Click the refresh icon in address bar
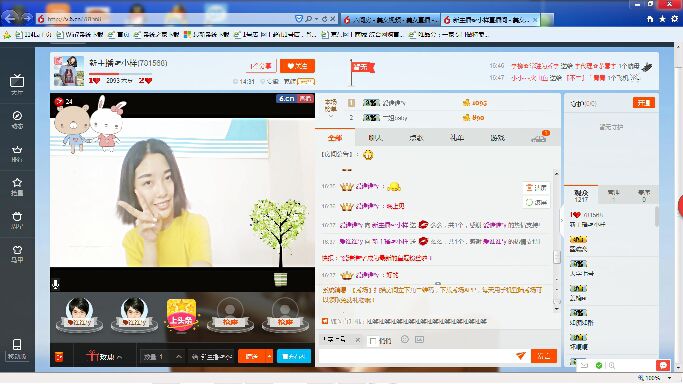The width and height of the screenshot is (683, 384). tap(325, 19)
